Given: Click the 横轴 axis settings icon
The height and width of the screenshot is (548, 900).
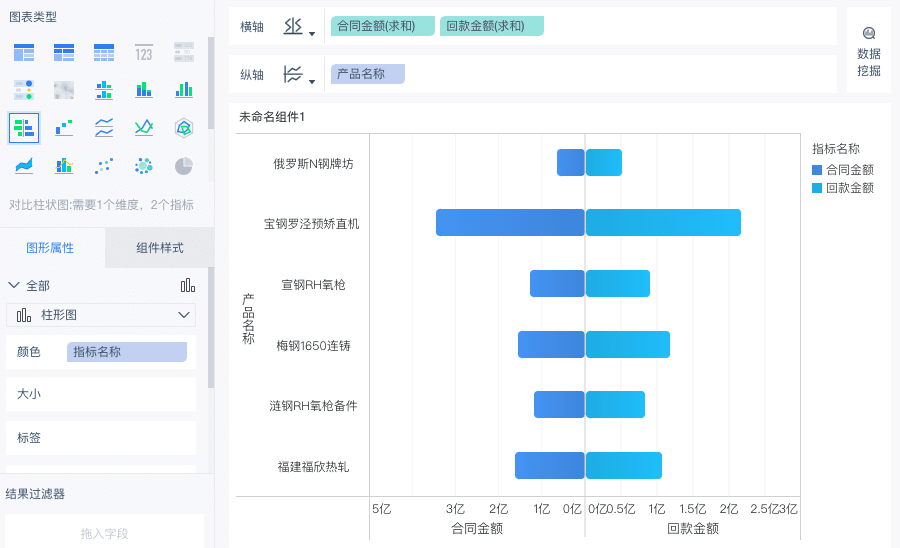Looking at the screenshot, I should pyautogui.click(x=293, y=26).
